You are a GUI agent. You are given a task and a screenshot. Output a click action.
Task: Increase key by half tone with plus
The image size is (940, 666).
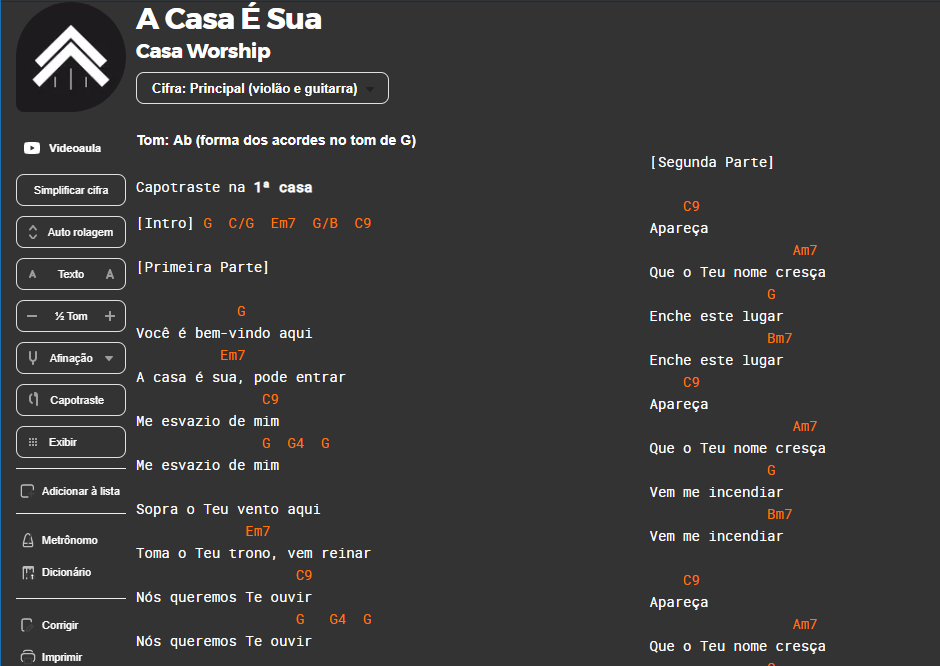tap(110, 316)
